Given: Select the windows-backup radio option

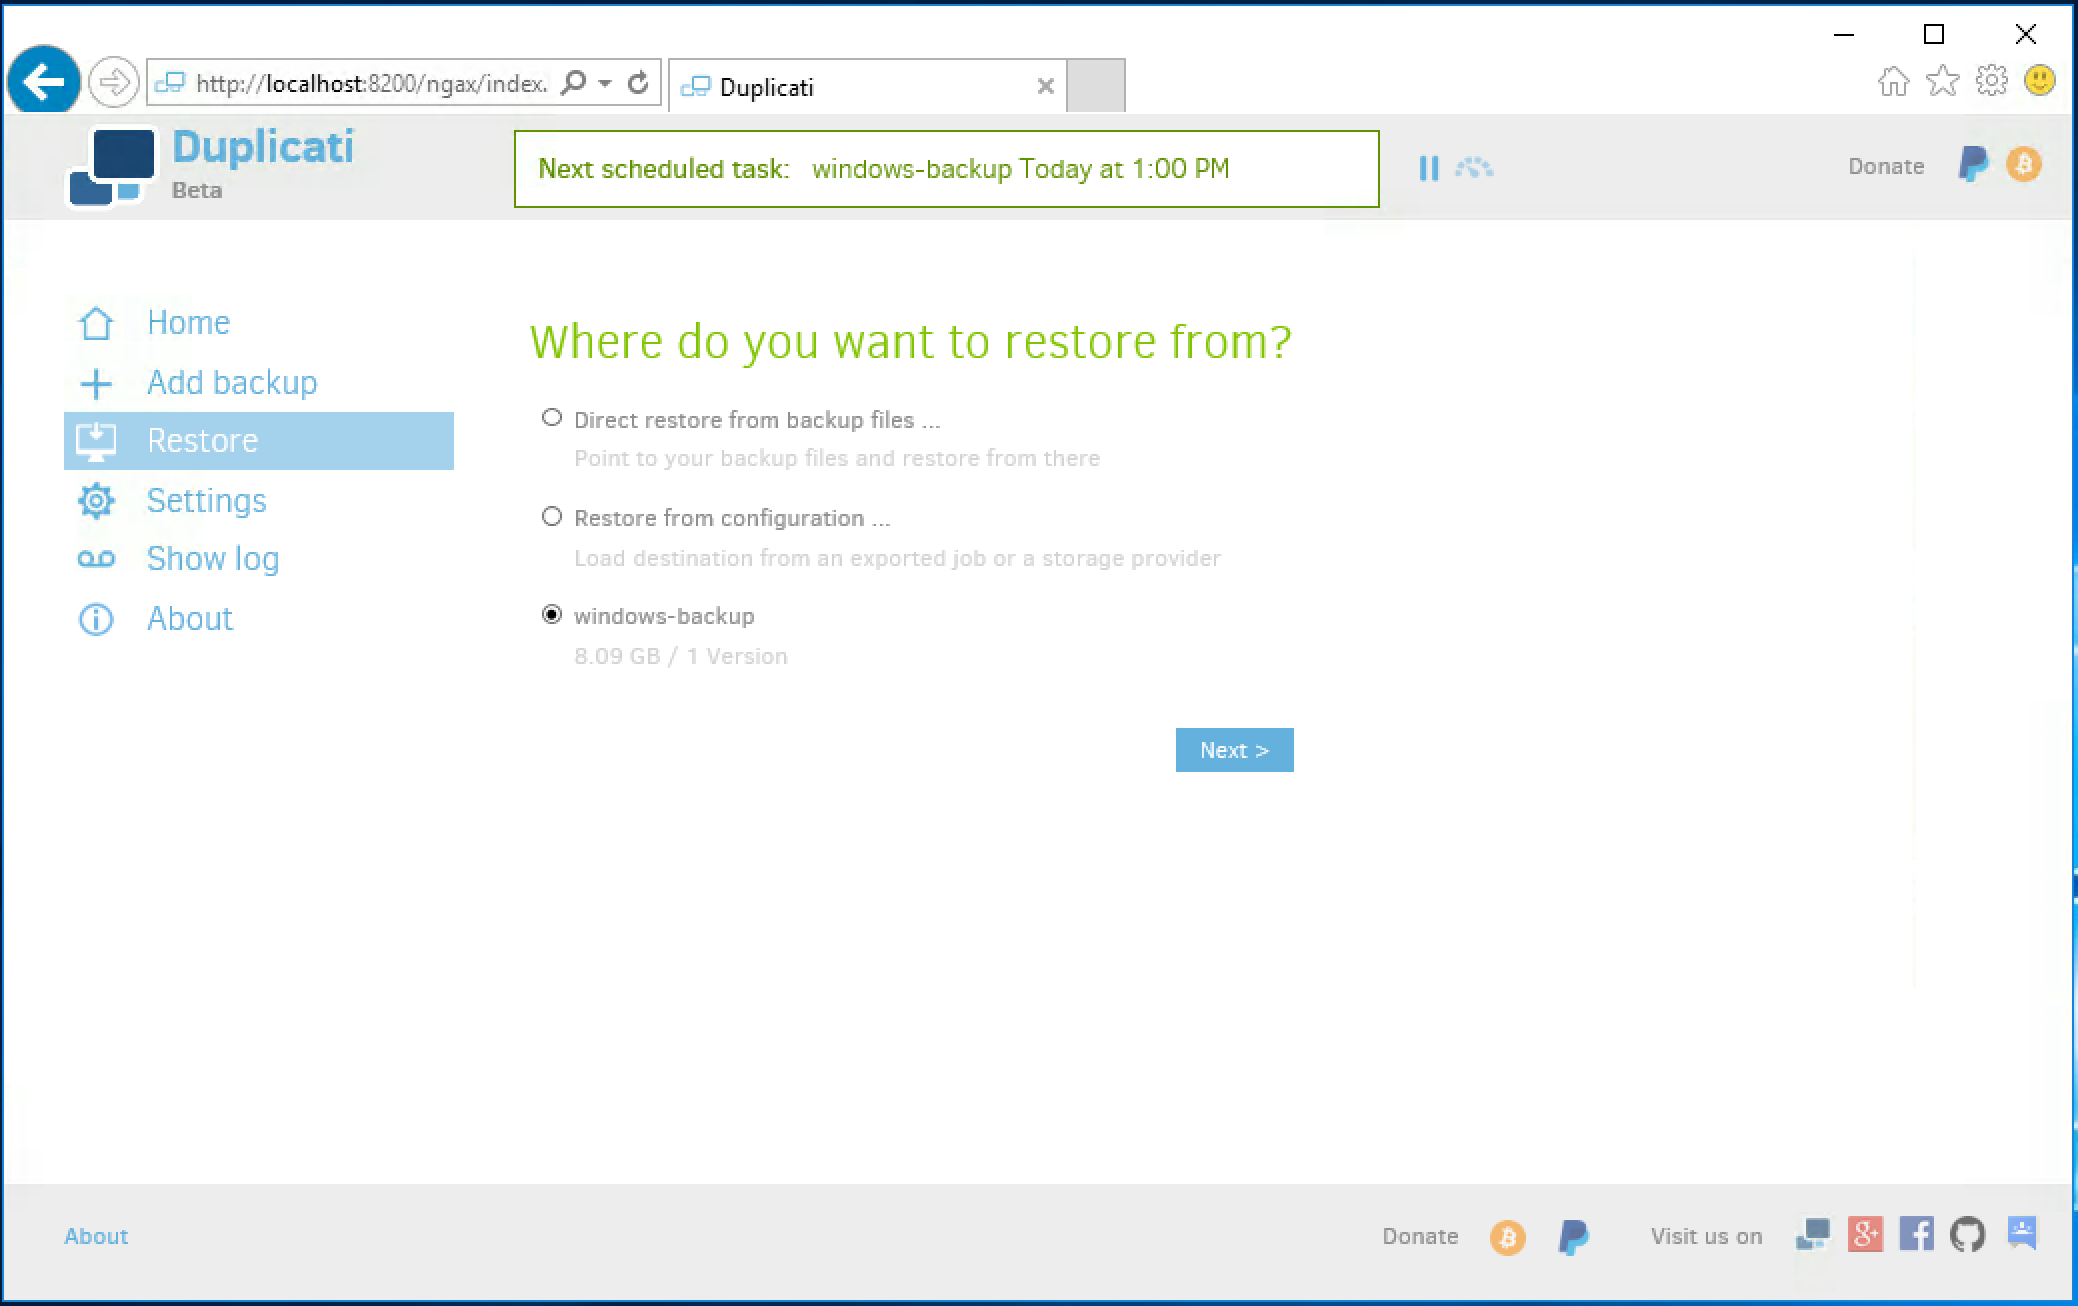Looking at the screenshot, I should (x=552, y=615).
